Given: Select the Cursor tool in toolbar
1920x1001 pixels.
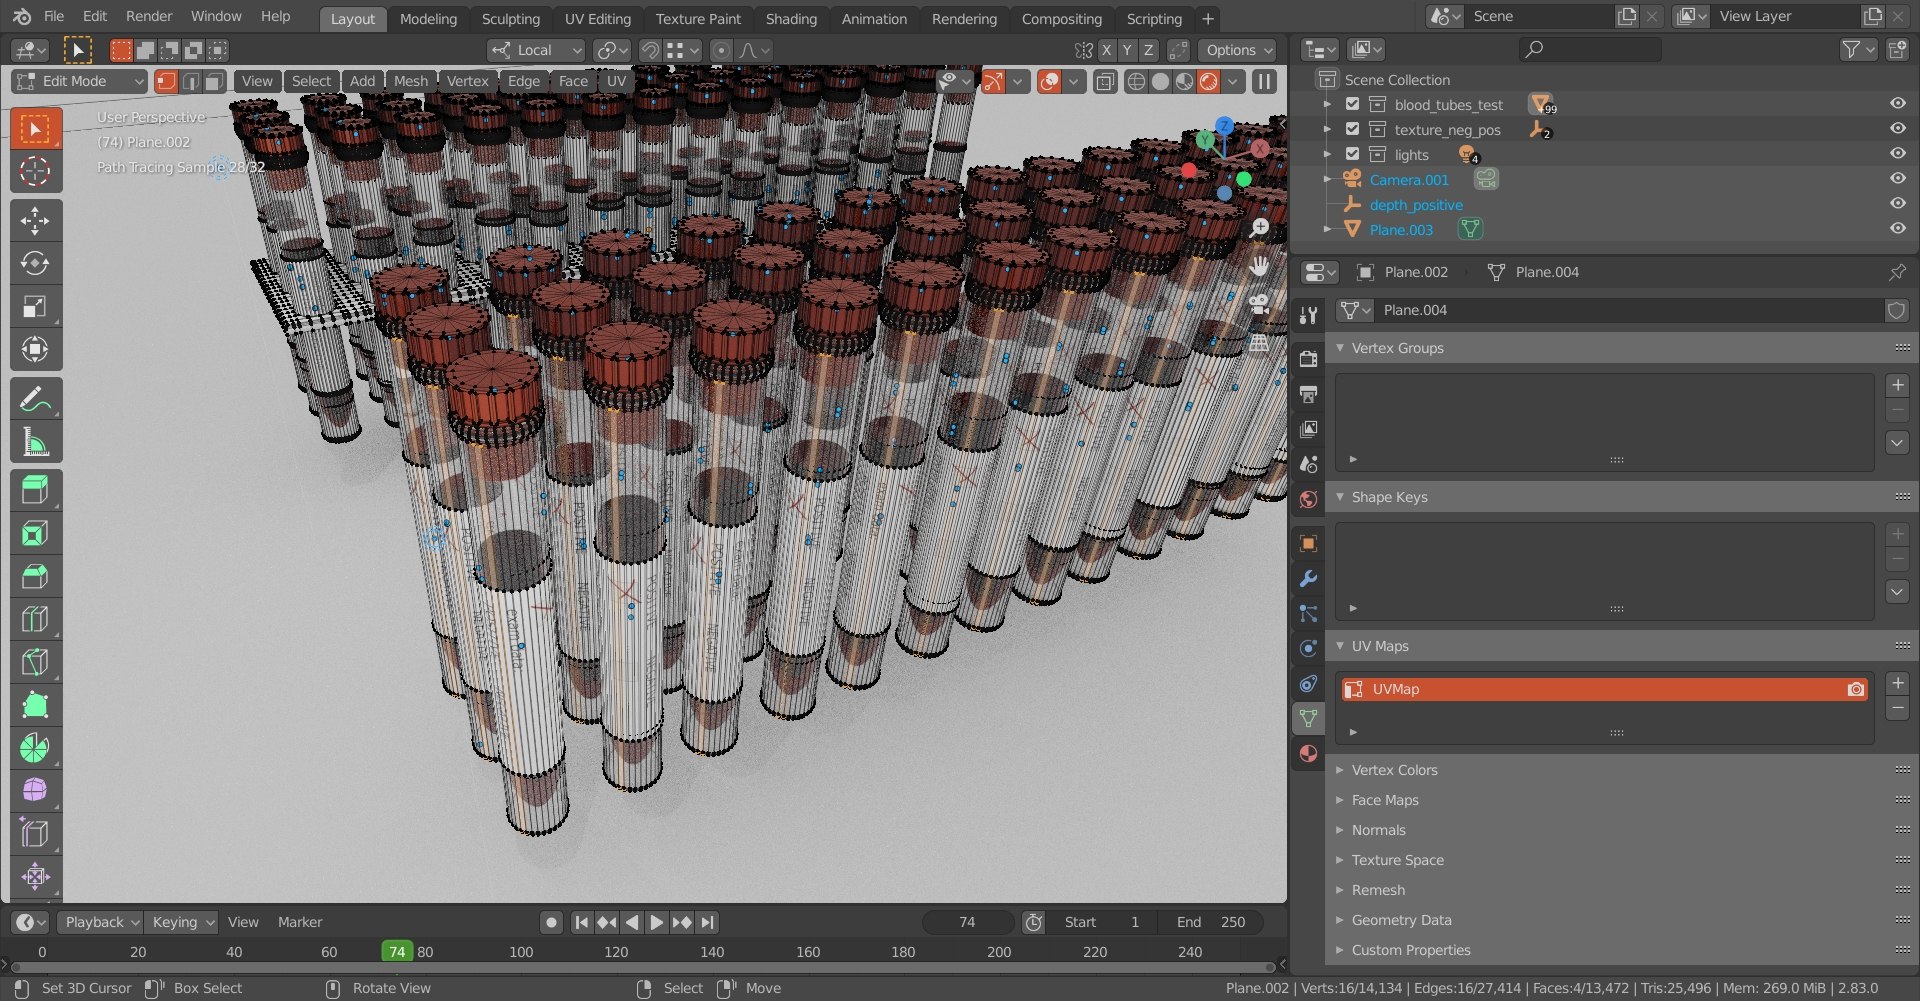Looking at the screenshot, I should click(36, 171).
